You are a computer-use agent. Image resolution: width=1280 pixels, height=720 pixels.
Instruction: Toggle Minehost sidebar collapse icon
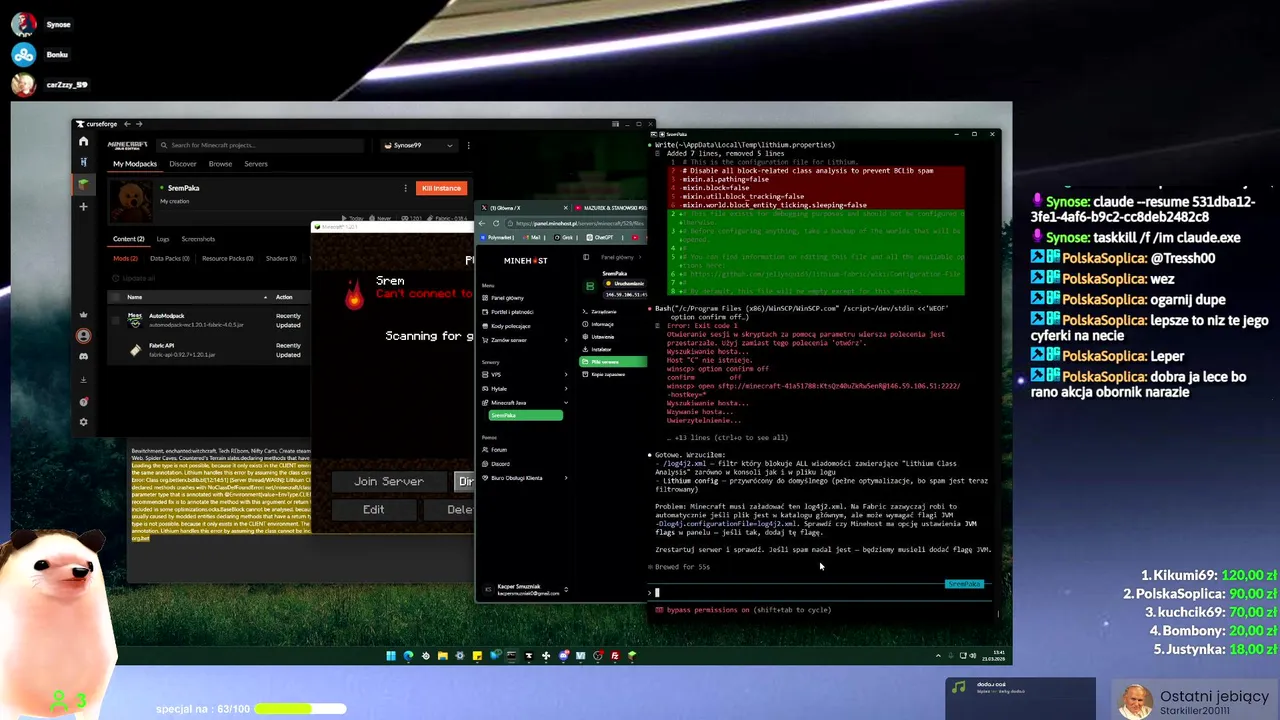click(x=586, y=257)
